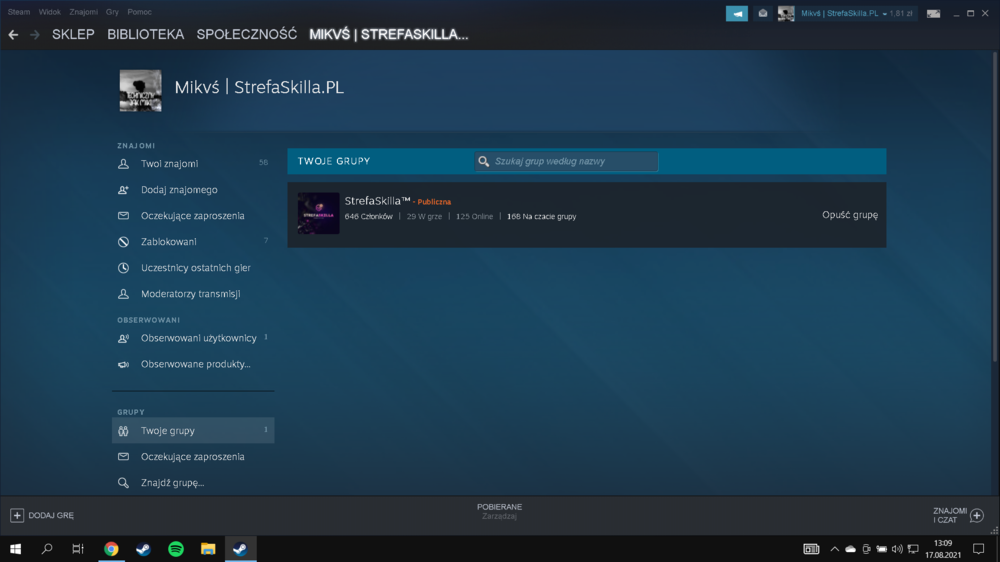The width and height of the screenshot is (1000, 562).
Task: Open Spotify from the taskbar
Action: pos(176,549)
